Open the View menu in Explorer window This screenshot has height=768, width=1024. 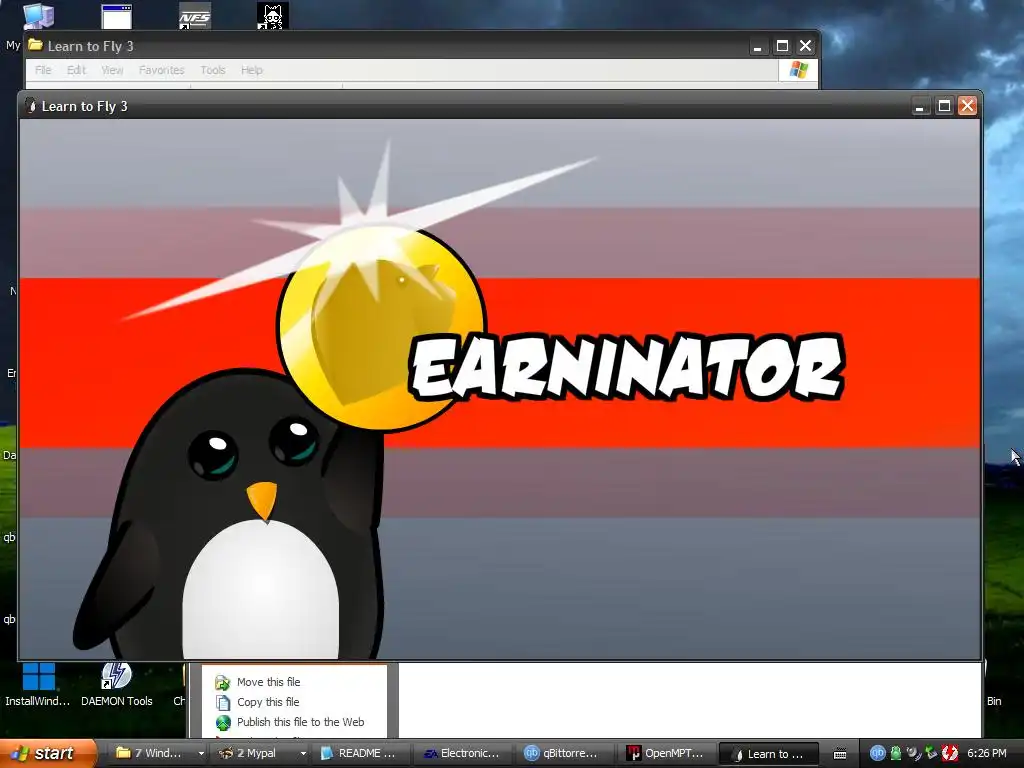[x=112, y=70]
